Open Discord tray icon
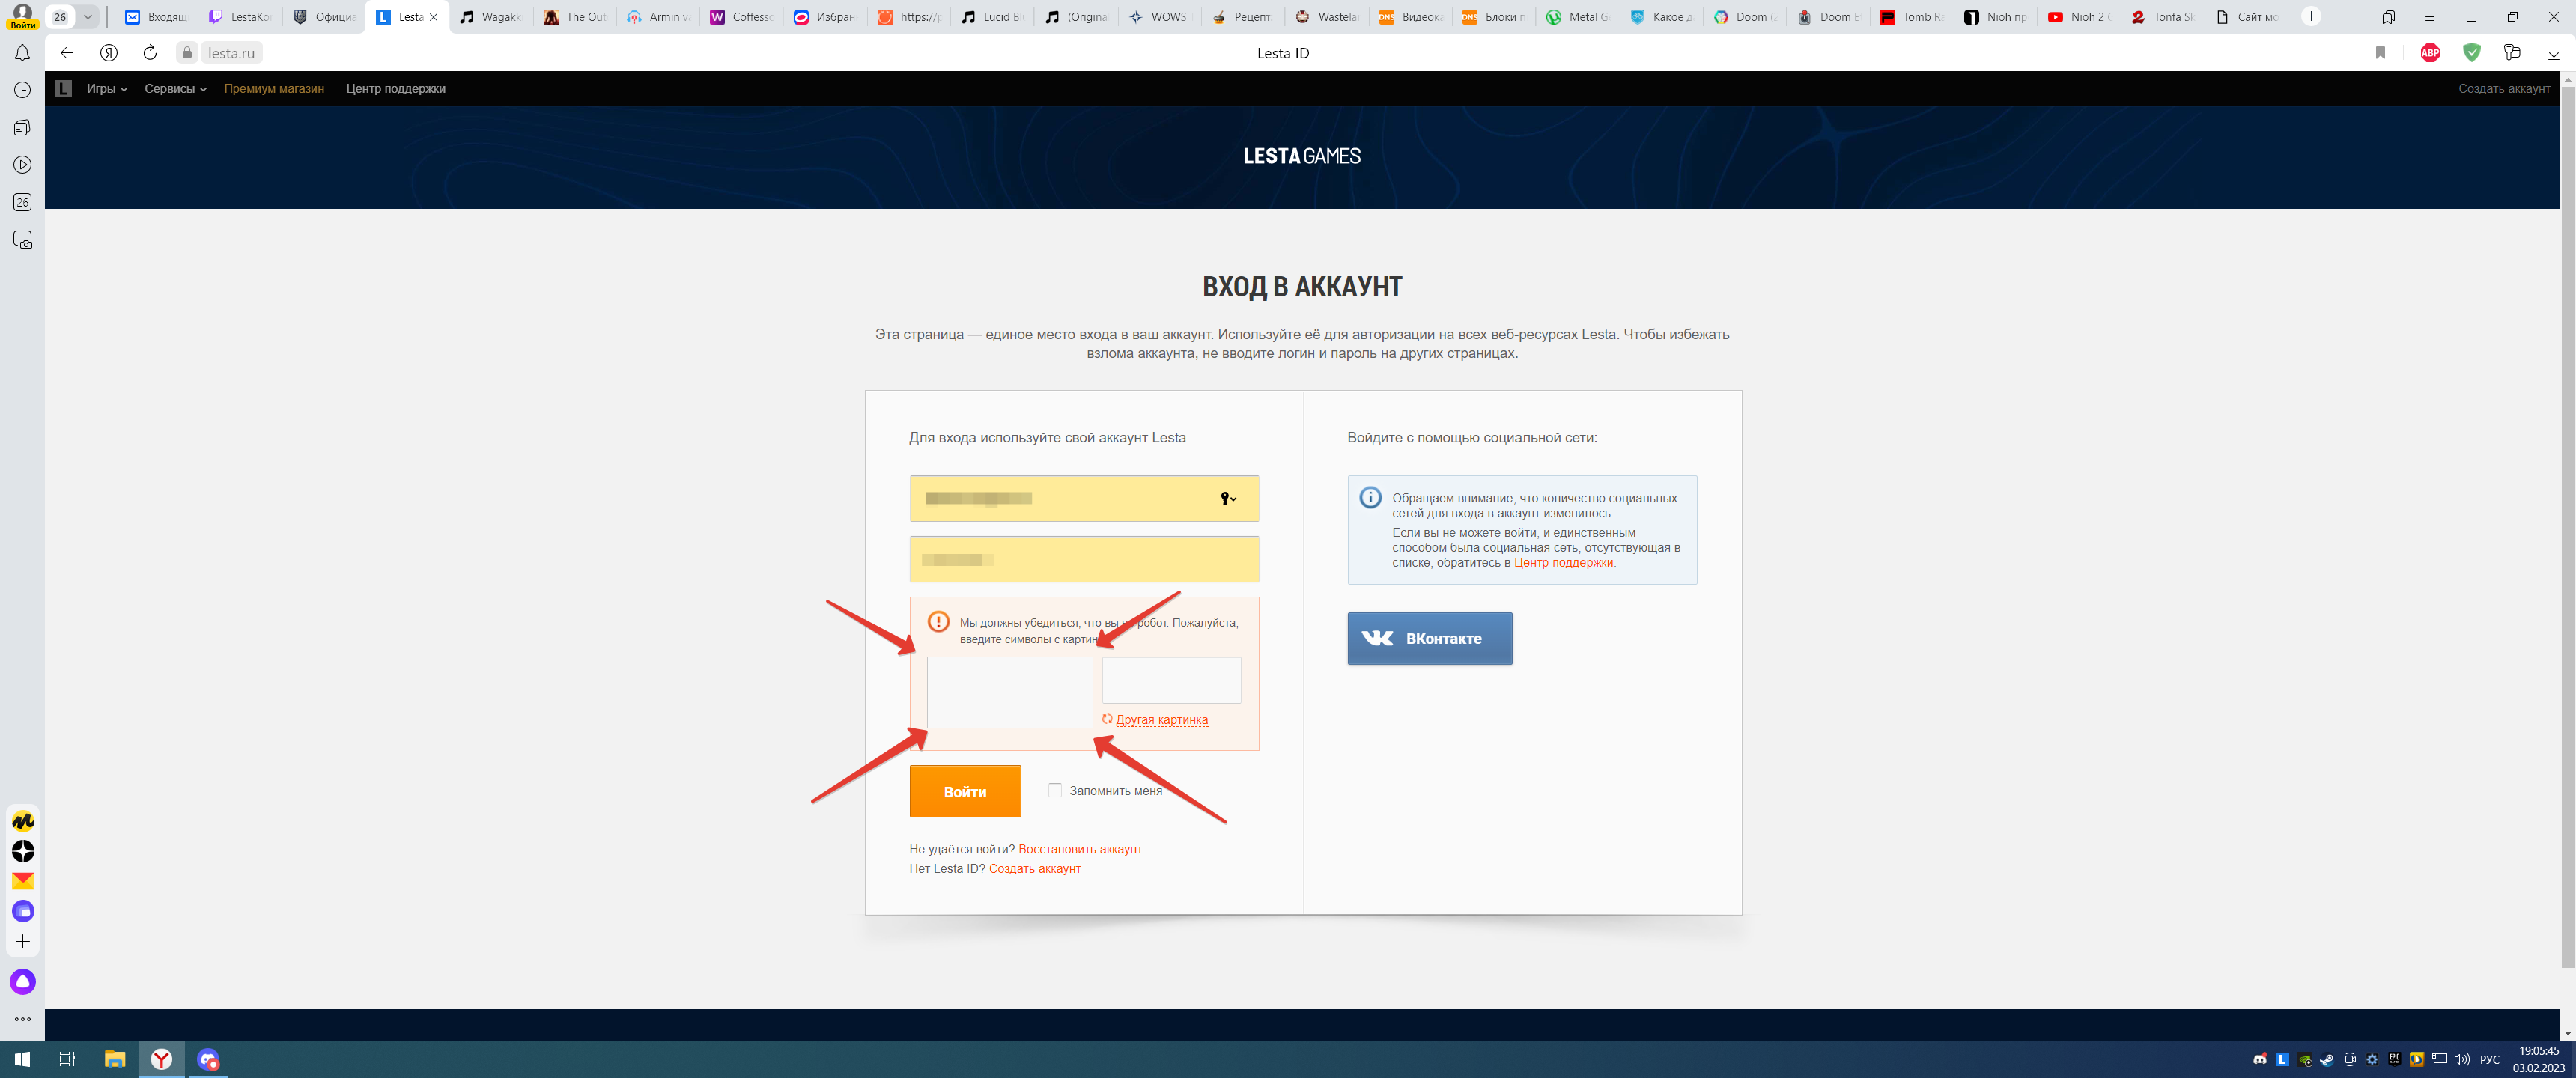This screenshot has height=1078, width=2576. [x=2259, y=1060]
